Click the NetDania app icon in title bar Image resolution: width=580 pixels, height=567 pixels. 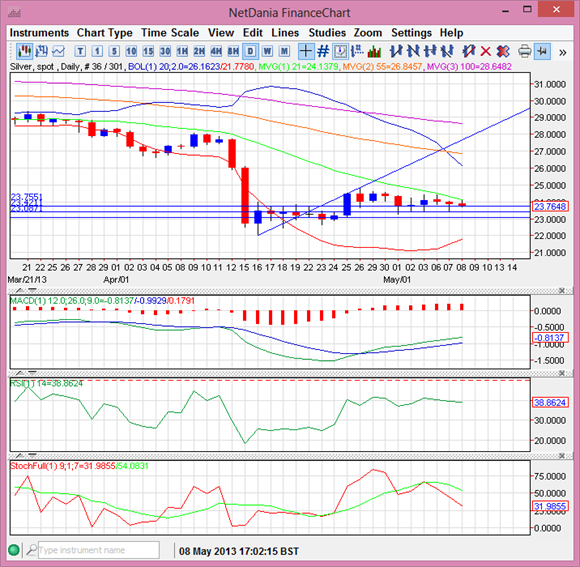pyautogui.click(x=14, y=14)
